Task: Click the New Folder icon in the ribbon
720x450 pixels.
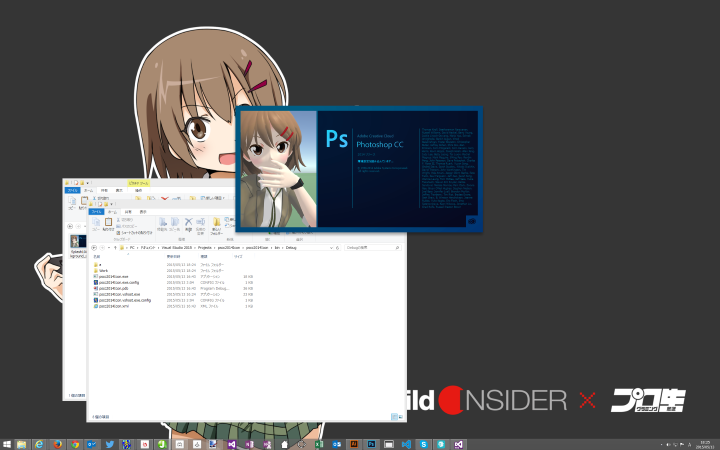Action: coord(215,223)
